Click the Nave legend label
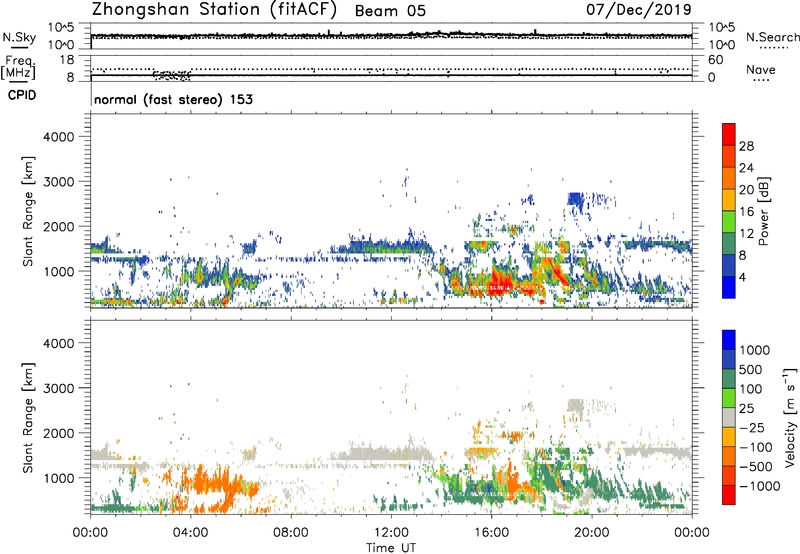The image size is (800, 554). coord(761,69)
